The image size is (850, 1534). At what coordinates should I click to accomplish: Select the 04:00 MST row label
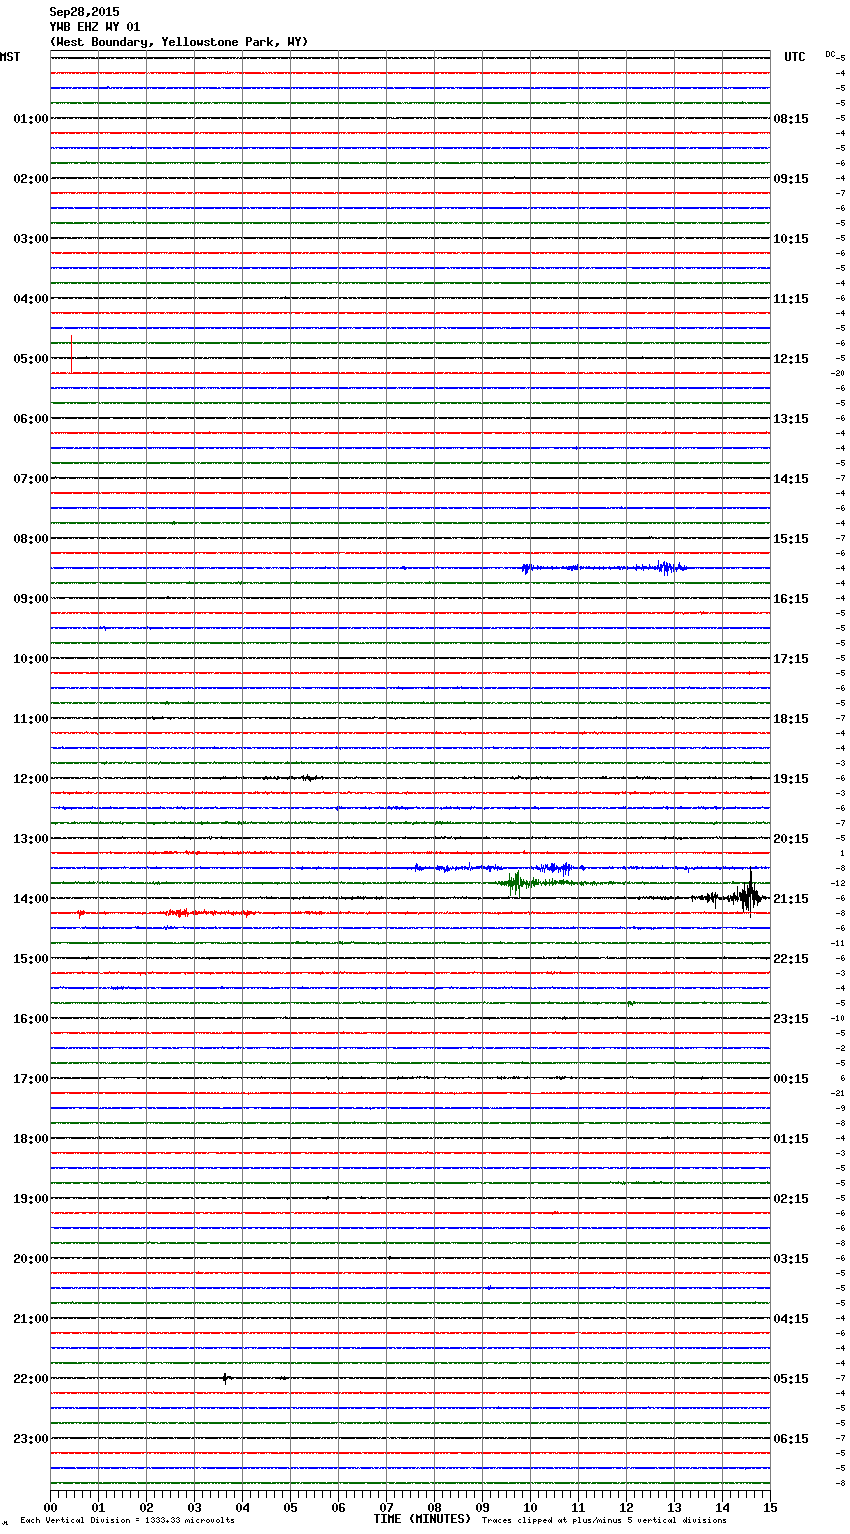[30, 299]
